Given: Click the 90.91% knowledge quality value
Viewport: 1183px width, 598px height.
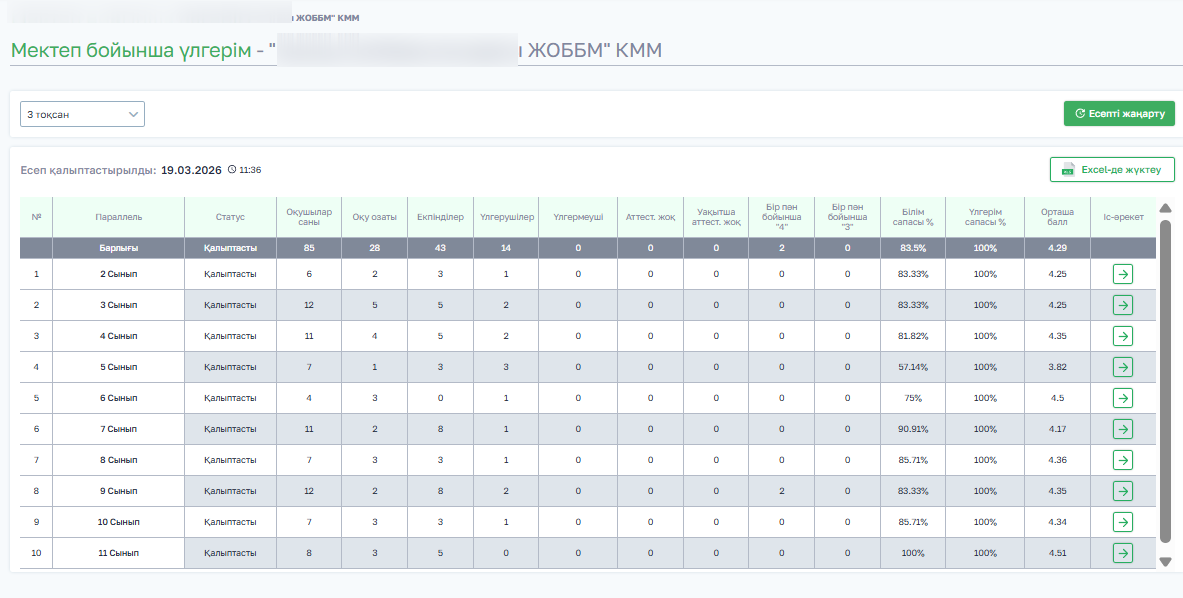Looking at the screenshot, I should point(913,429).
